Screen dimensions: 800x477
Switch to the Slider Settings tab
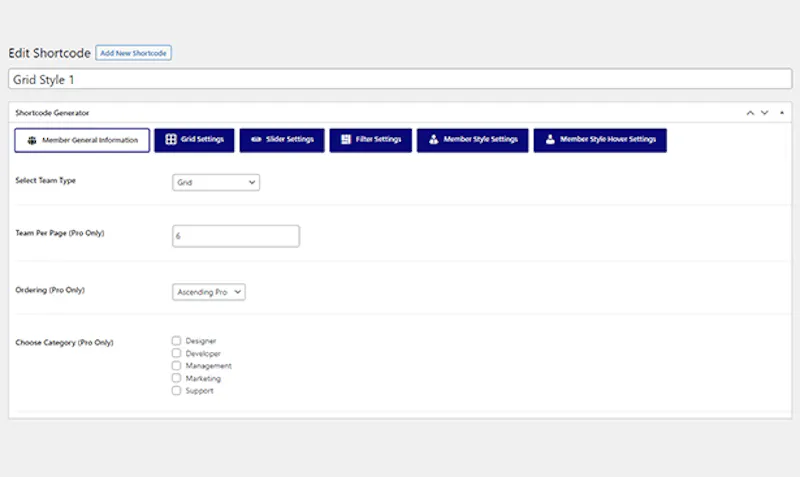(x=282, y=140)
